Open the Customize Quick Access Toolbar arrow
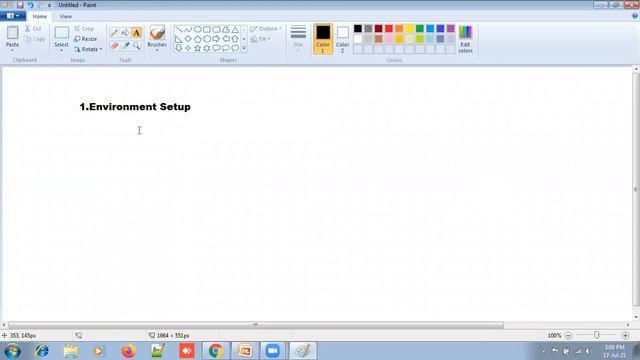 pos(49,5)
